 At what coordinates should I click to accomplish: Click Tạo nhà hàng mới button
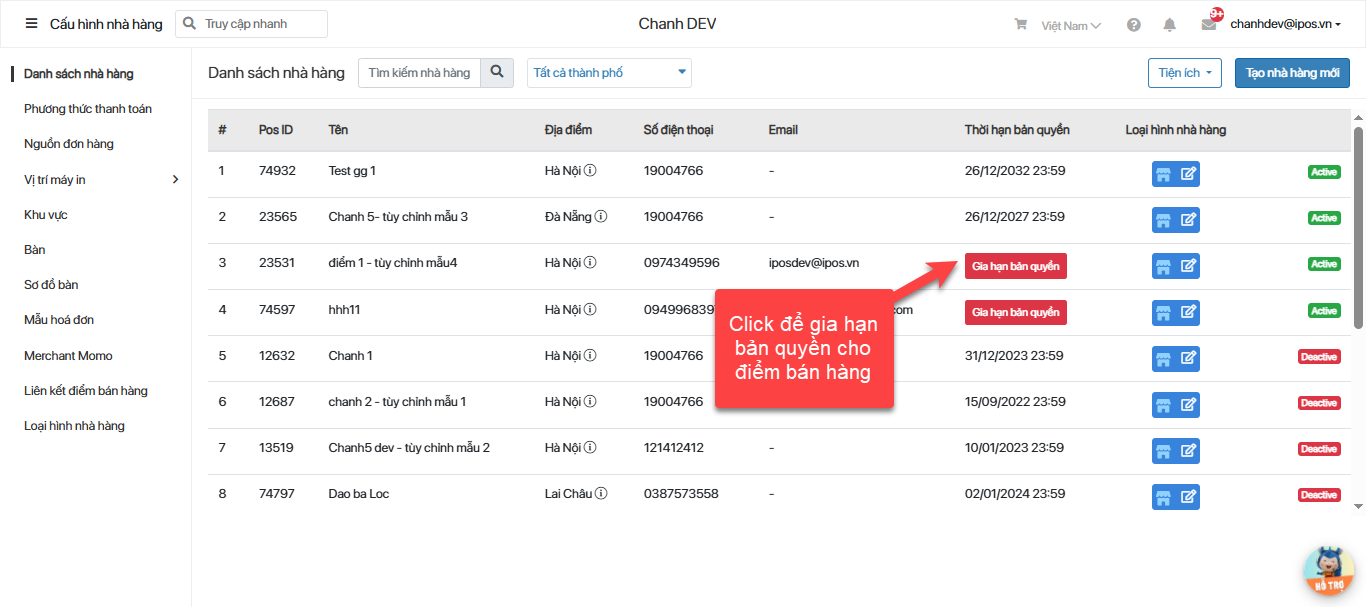(1292, 73)
